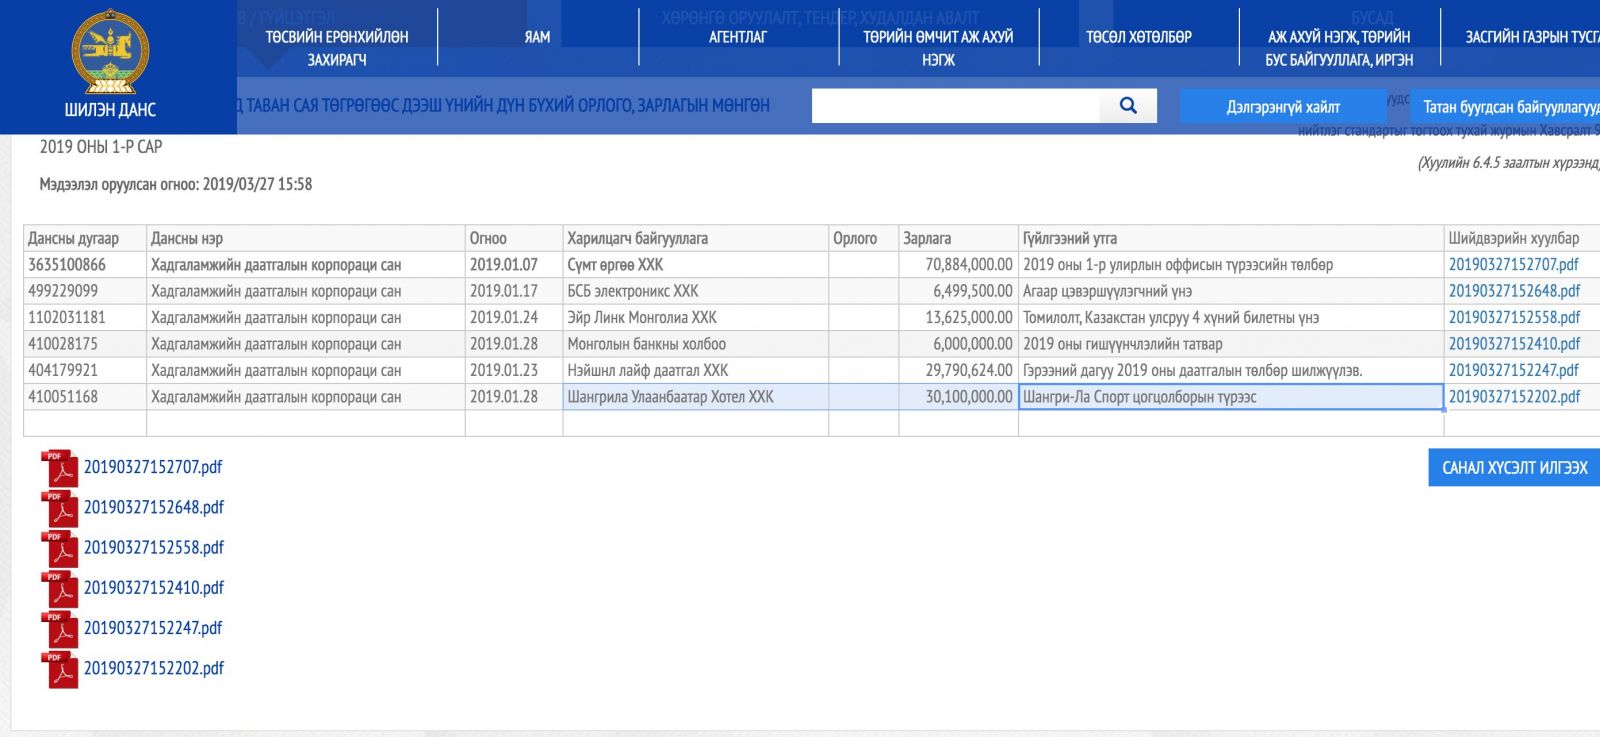The image size is (1600, 737).
Task: Click the magnifying glass search icon
Action: (1128, 105)
